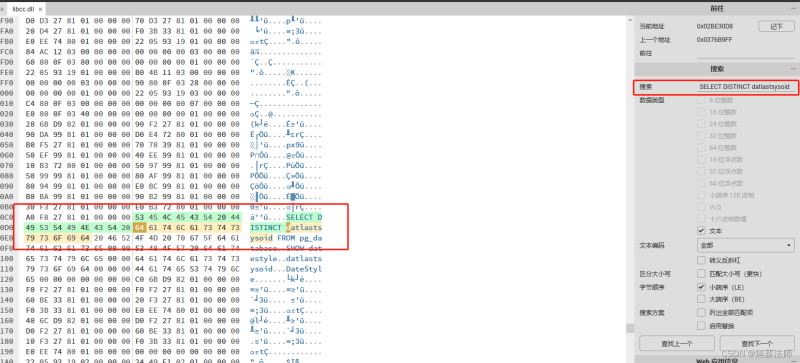Viewport: 800px width, 363px height.
Task: Uncheck the 文本 data type checkbox
Action: pyautogui.click(x=701, y=231)
